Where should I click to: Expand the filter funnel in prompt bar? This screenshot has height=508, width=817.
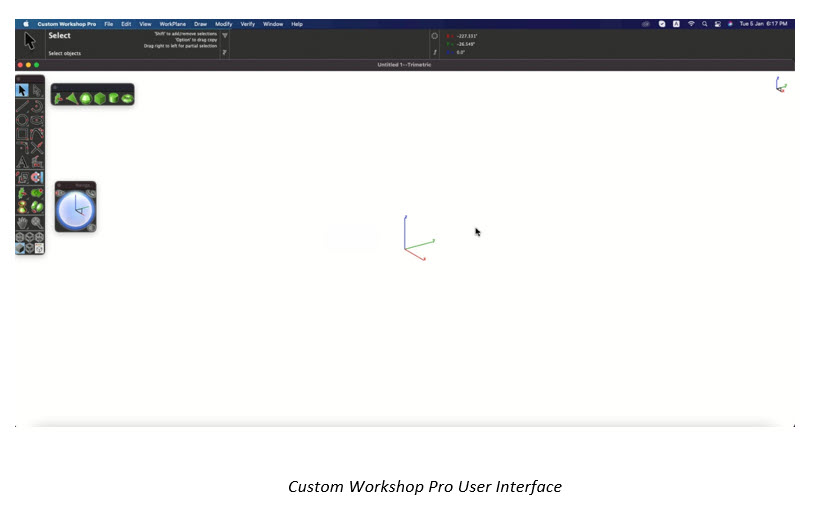[x=225, y=35]
